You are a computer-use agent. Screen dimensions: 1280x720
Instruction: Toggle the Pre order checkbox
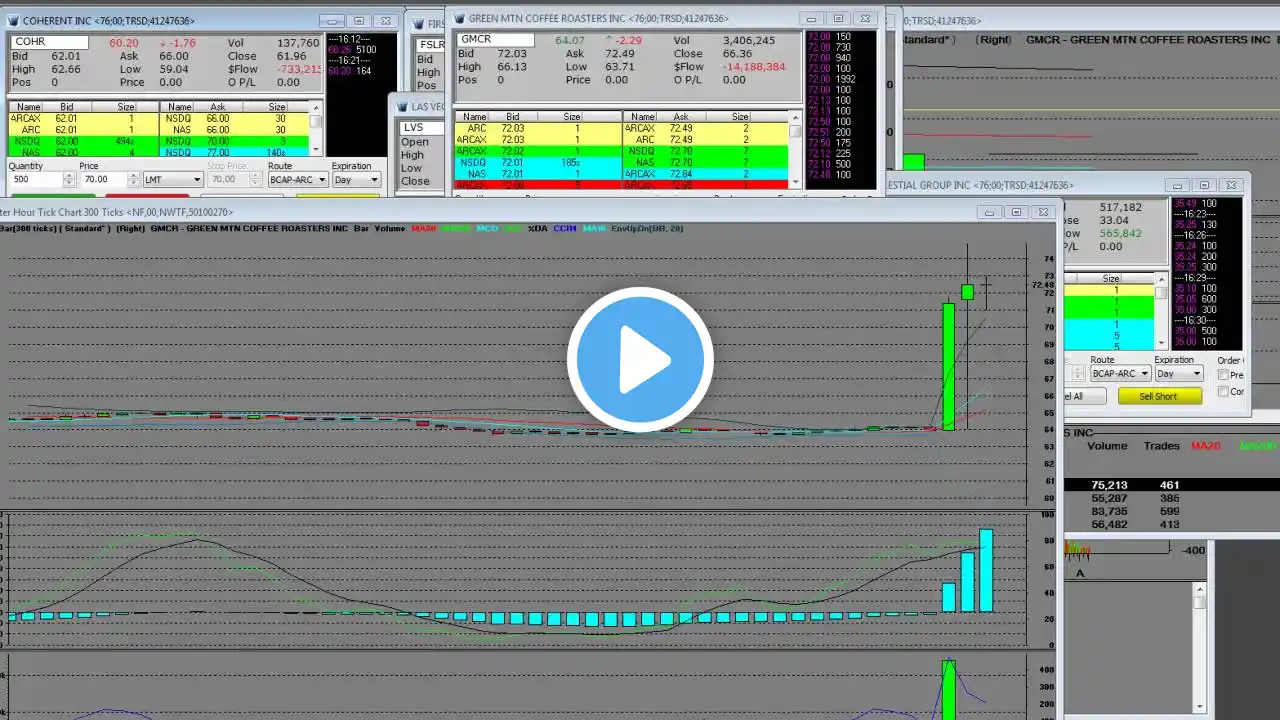[x=1223, y=375]
